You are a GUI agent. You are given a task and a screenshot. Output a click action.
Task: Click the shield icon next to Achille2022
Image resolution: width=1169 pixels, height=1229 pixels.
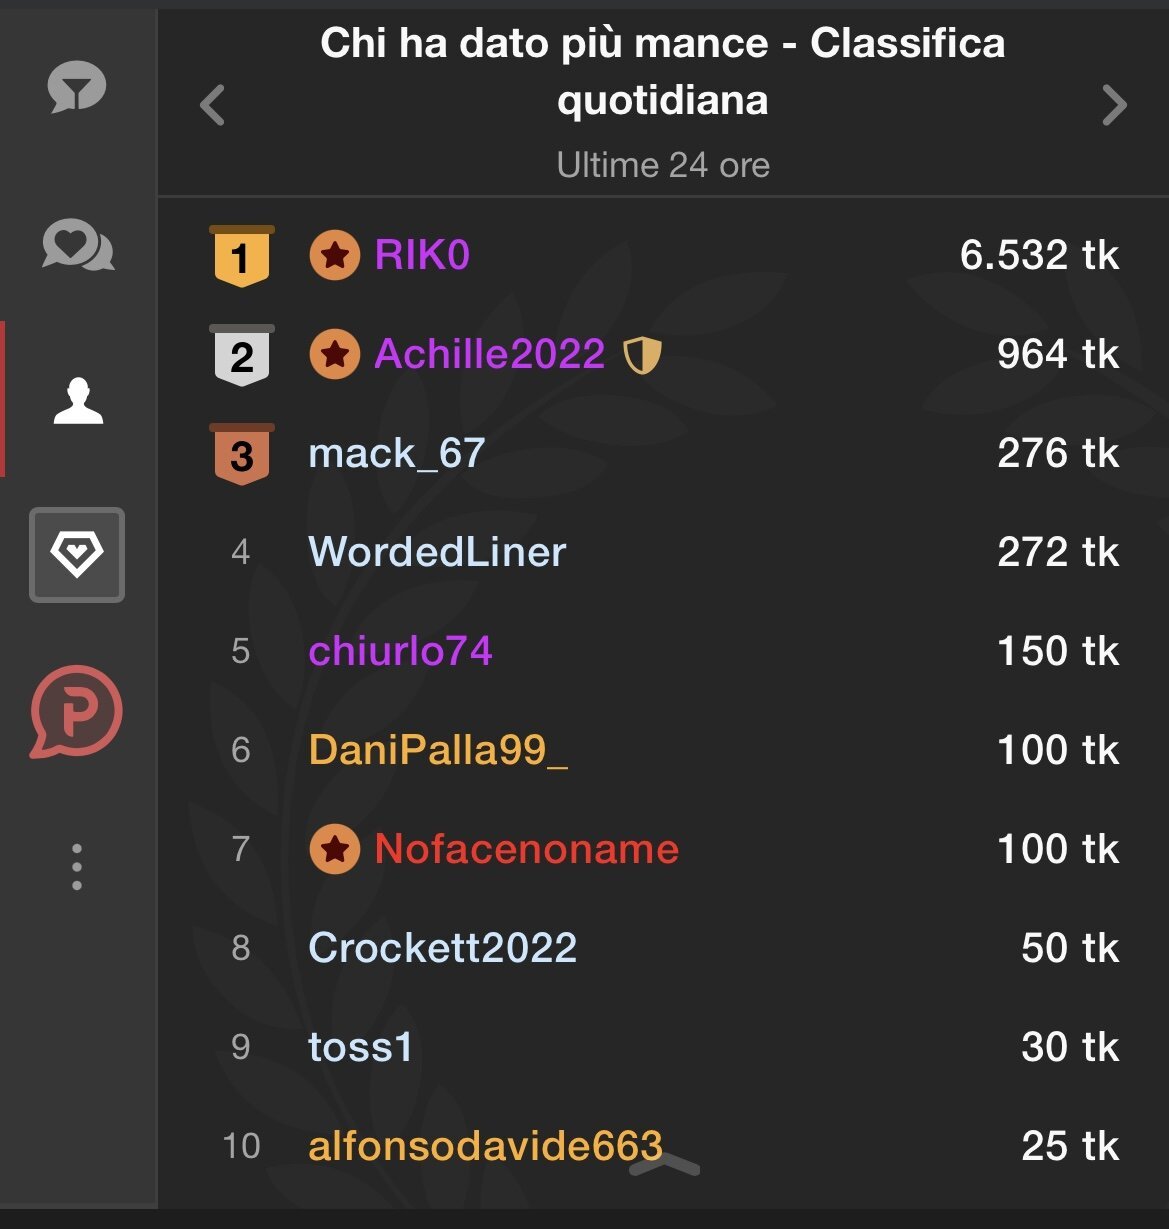pyautogui.click(x=642, y=355)
